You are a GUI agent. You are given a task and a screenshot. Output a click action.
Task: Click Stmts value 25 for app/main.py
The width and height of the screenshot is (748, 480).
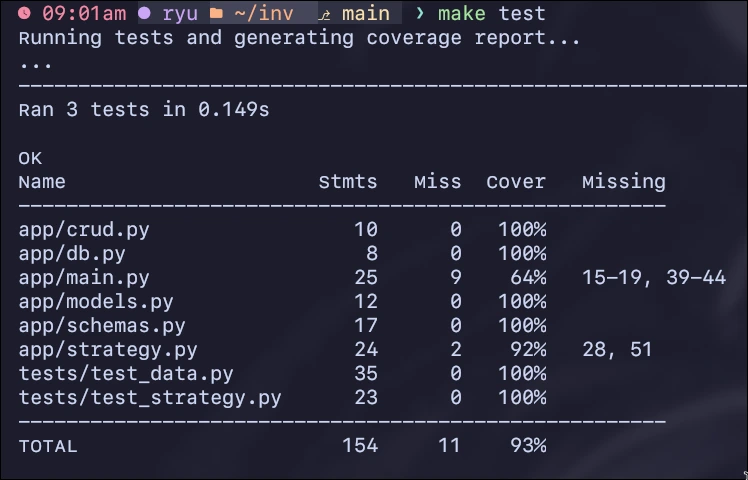click(366, 278)
